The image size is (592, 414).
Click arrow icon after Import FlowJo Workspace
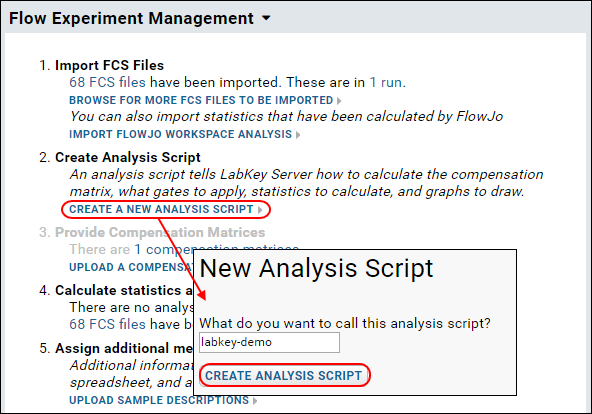point(298,135)
